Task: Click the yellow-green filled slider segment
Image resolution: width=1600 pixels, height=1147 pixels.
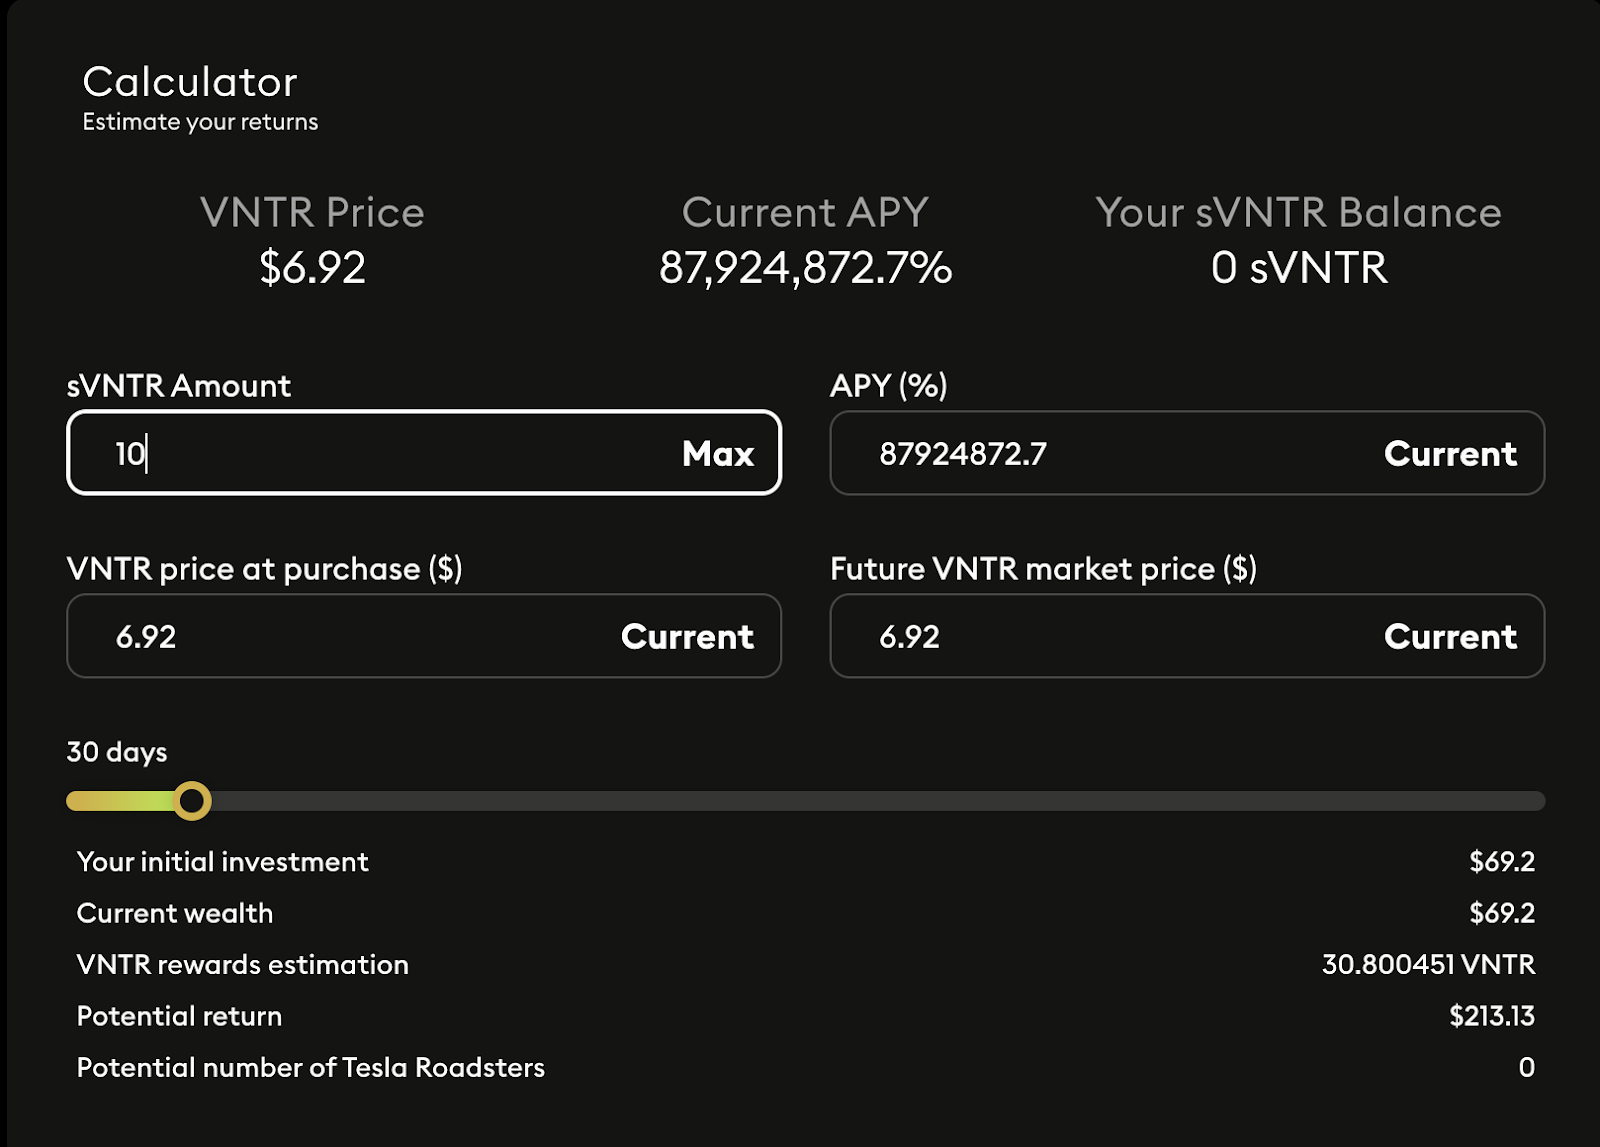Action: 120,801
